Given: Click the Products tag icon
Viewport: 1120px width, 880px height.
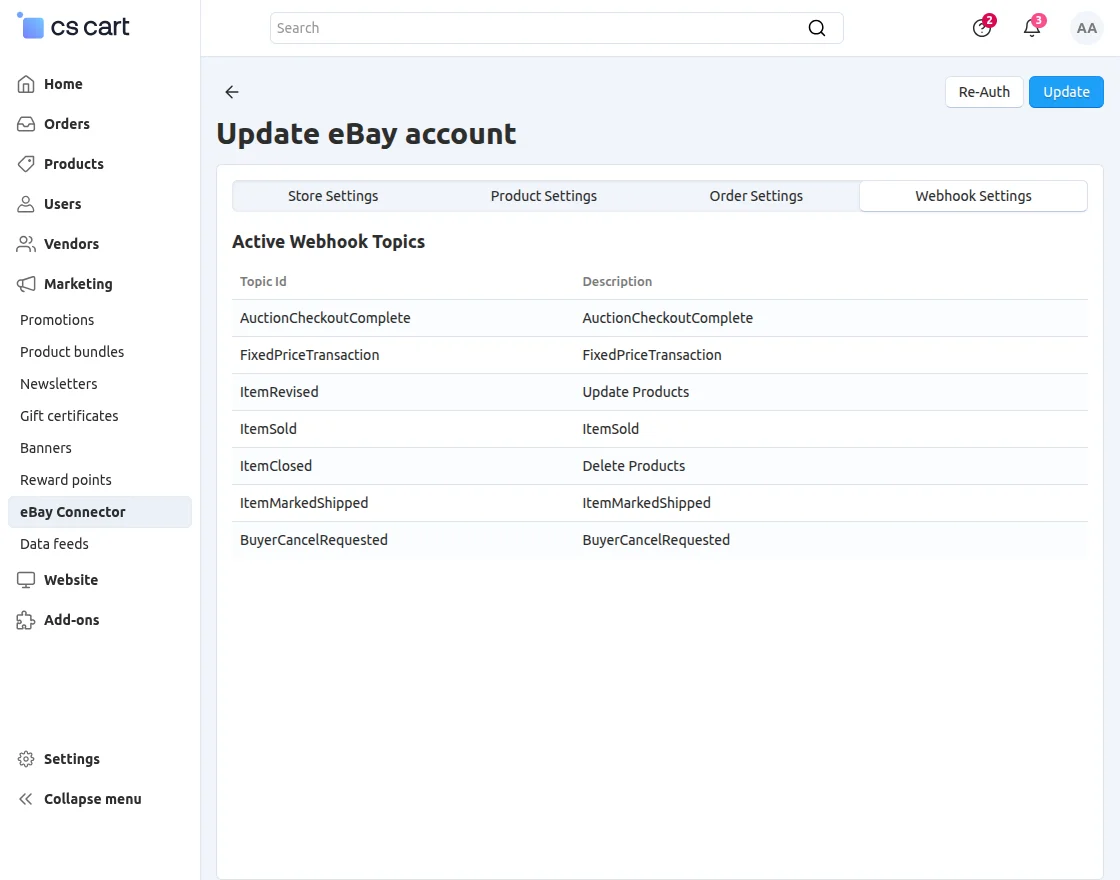Looking at the screenshot, I should [x=26, y=164].
